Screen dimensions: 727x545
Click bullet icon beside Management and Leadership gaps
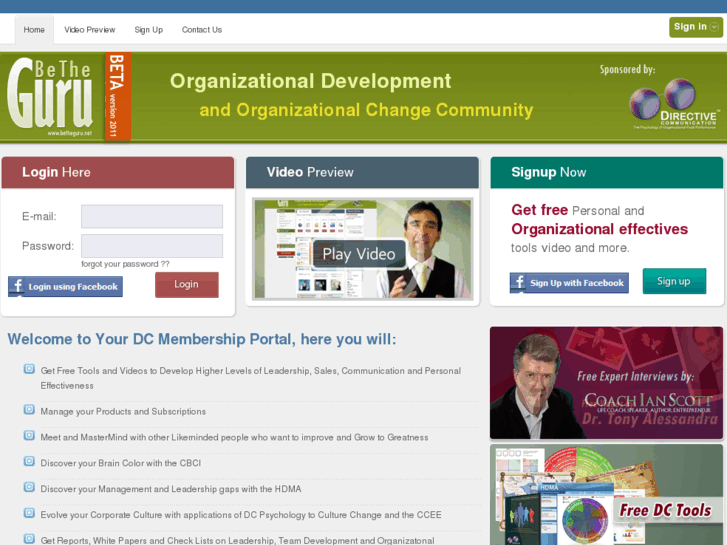(29, 487)
